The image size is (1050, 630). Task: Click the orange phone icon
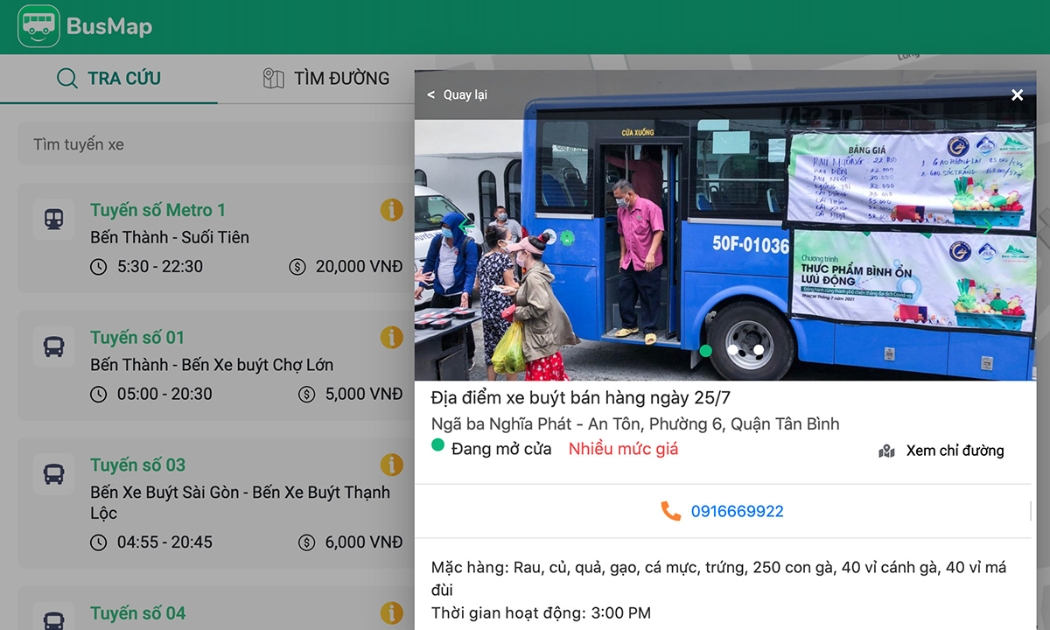coord(670,511)
